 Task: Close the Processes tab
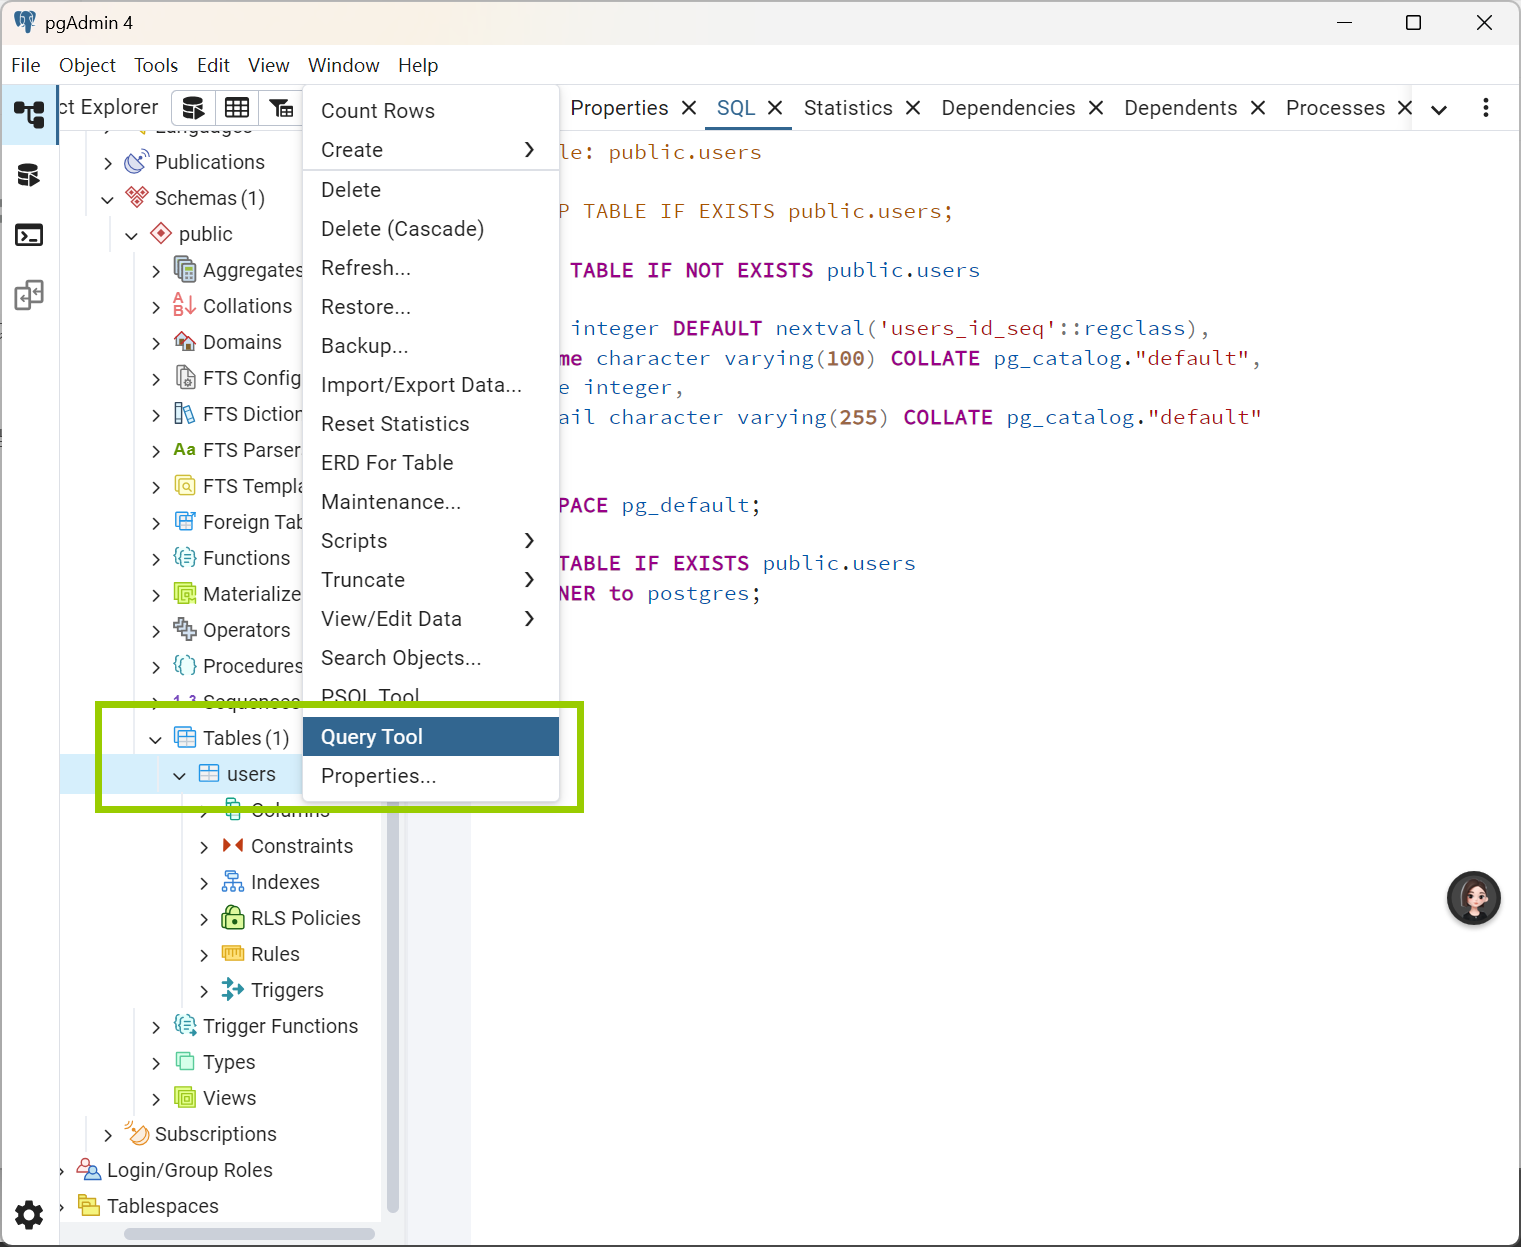(1405, 108)
